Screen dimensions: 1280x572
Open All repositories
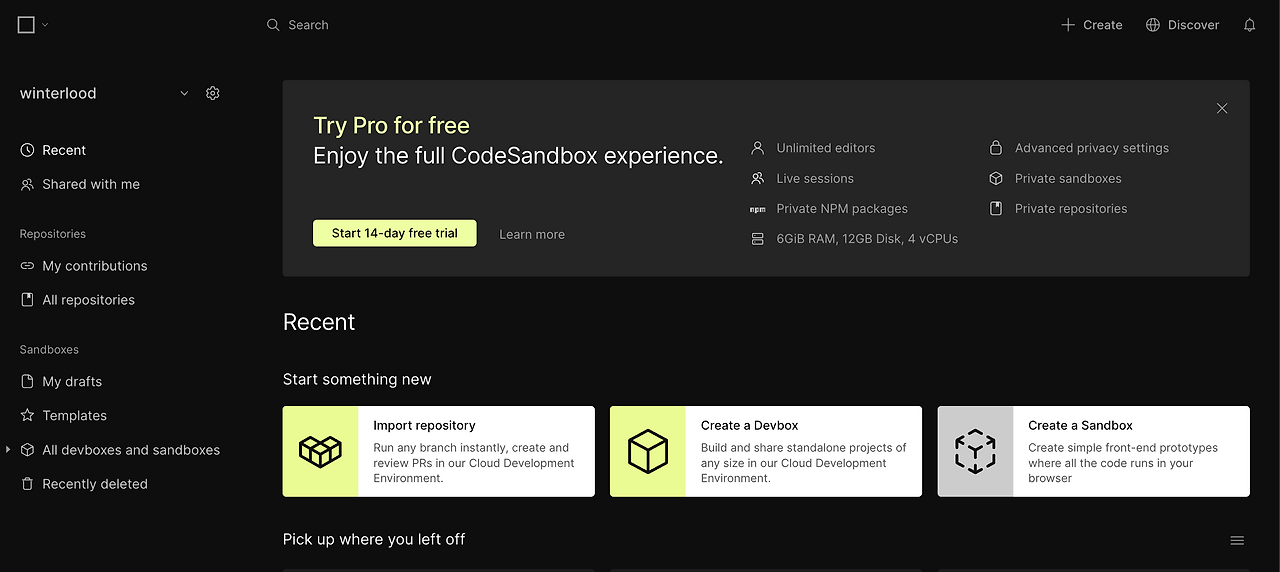pyautogui.click(x=88, y=300)
